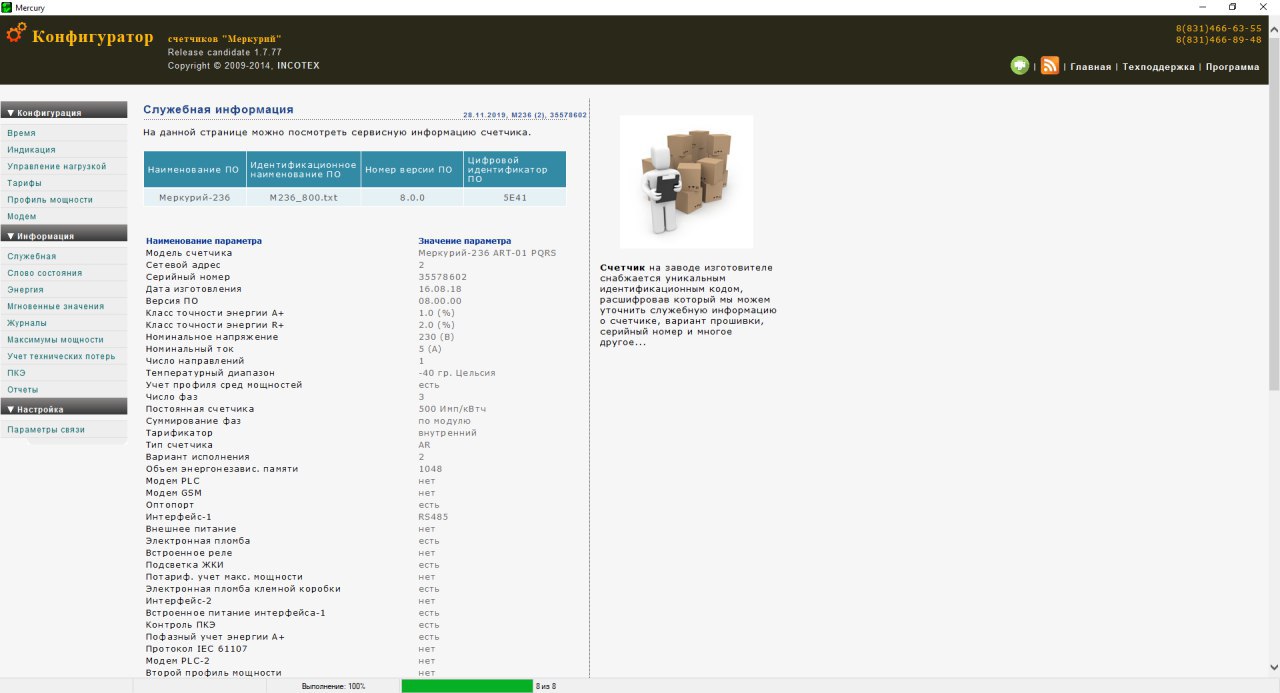Open Модем in the sidebar
1280x693 pixels.
[21, 216]
